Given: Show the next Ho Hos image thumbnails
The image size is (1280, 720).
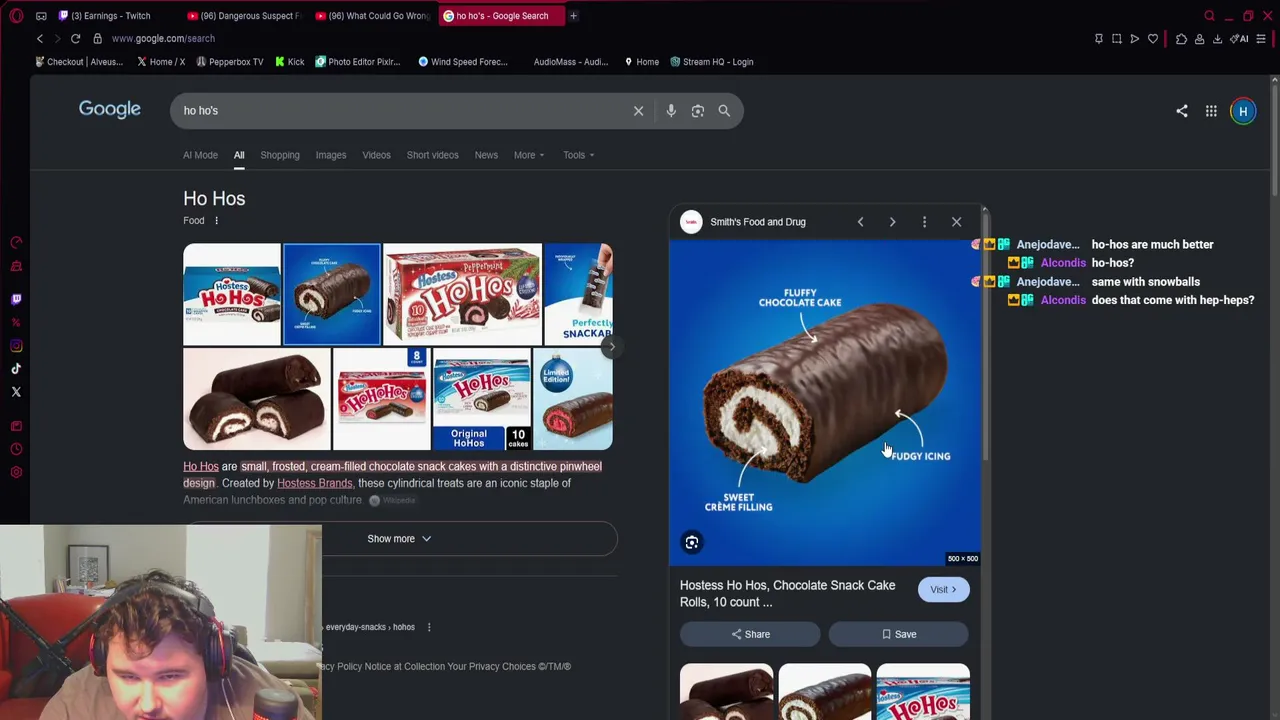Looking at the screenshot, I should click(611, 347).
